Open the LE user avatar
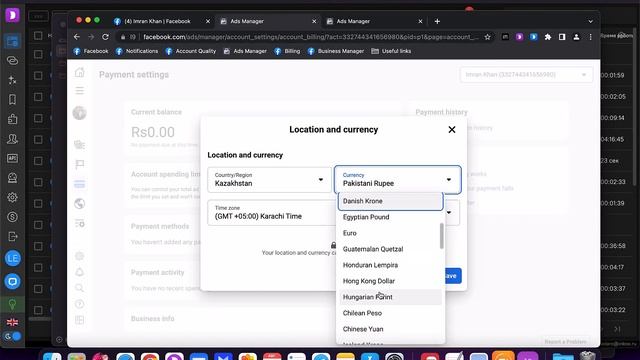640x360 pixels. (x=13, y=258)
